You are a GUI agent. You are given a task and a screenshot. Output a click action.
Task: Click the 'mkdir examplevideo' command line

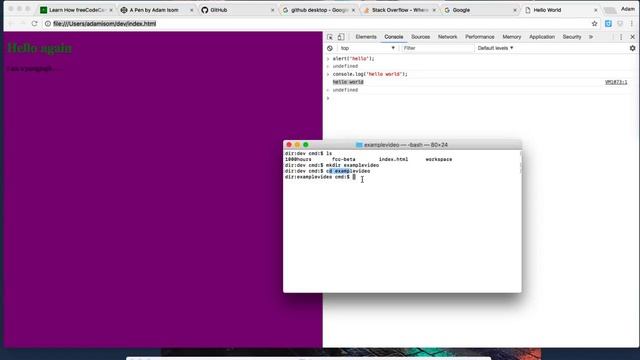pos(332,165)
